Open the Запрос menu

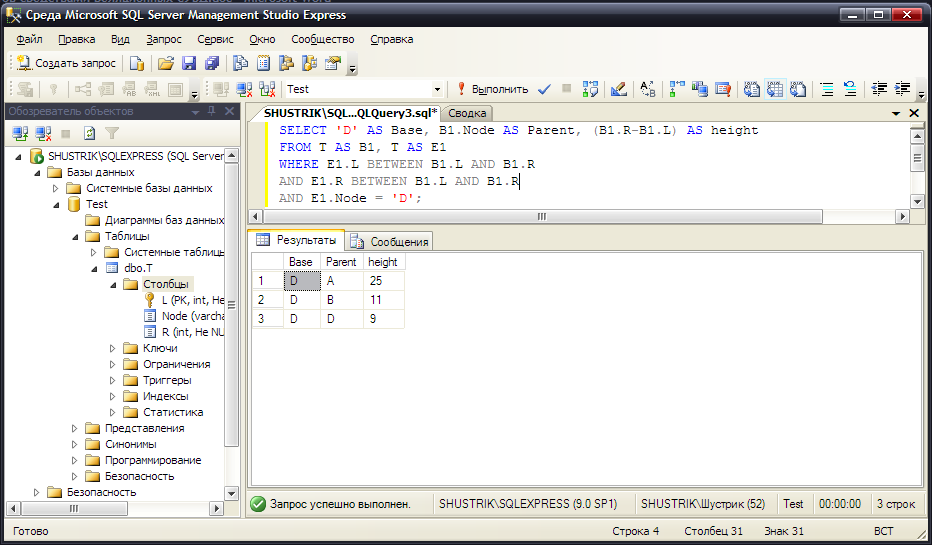pos(164,39)
